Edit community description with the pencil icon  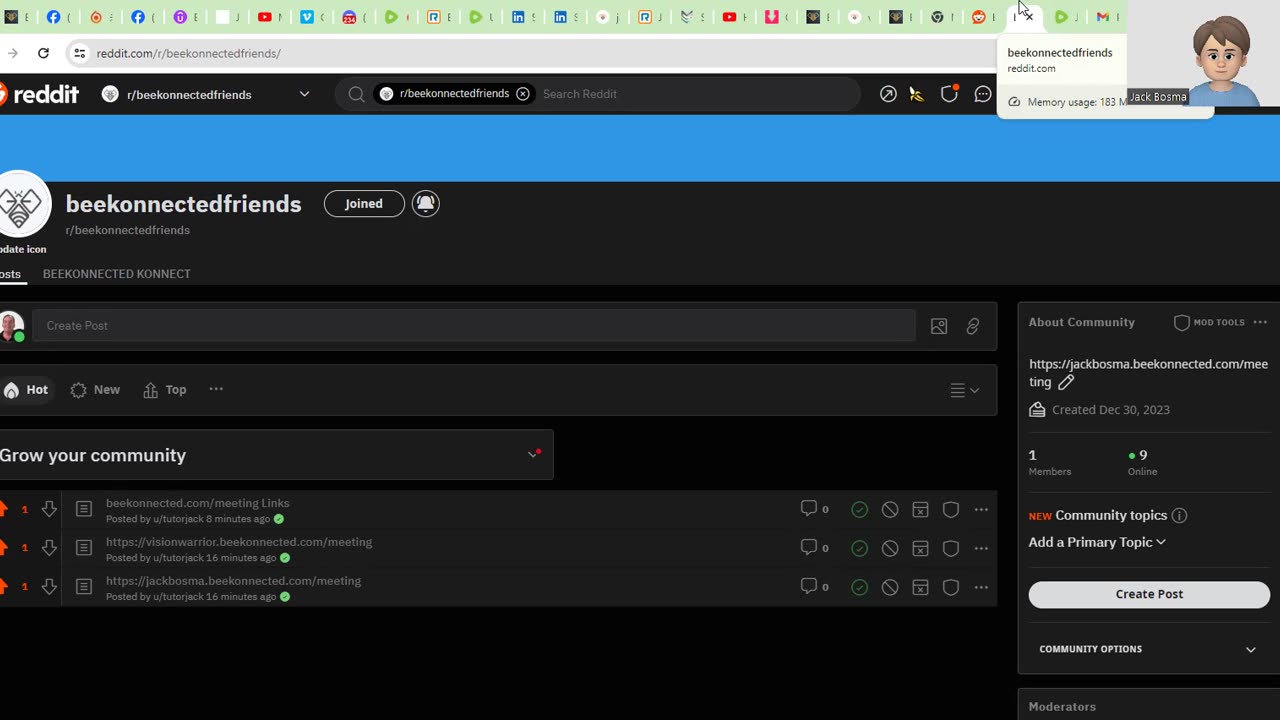click(x=1066, y=382)
